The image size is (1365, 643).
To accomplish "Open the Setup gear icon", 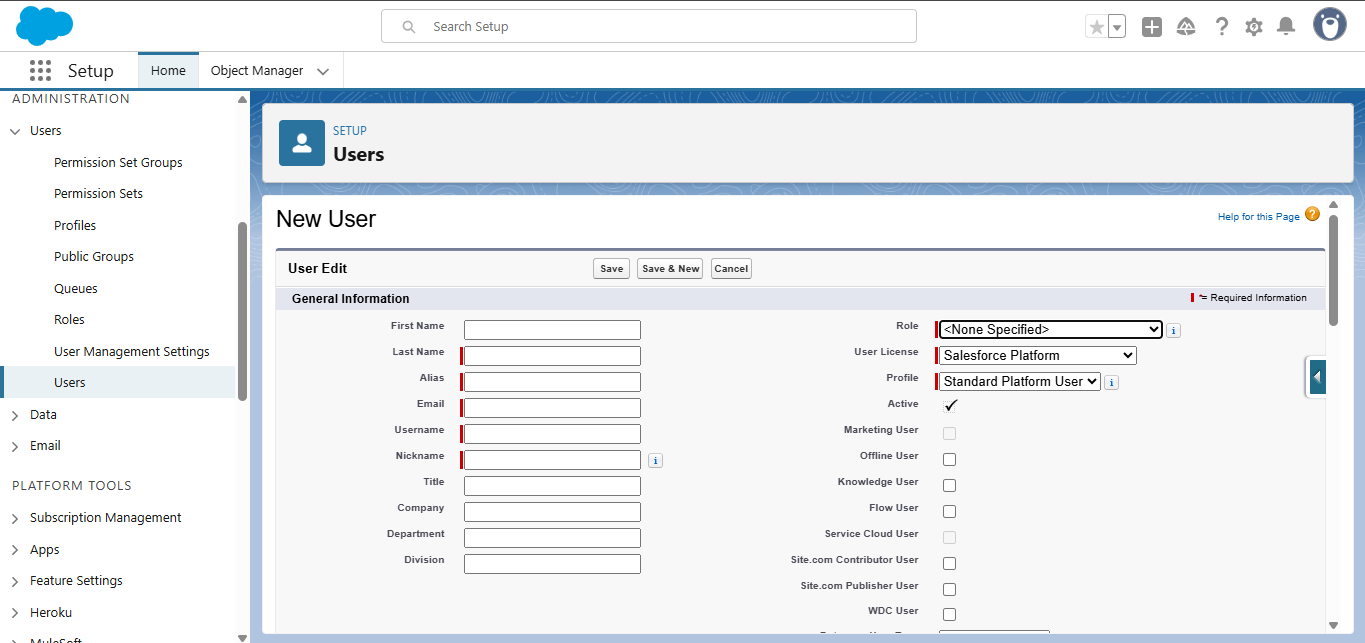I will point(1254,27).
